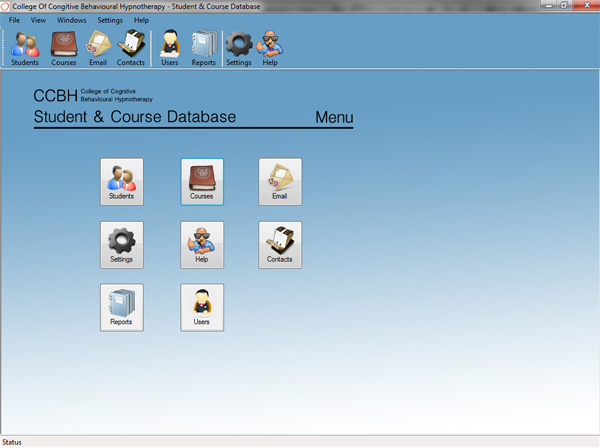Click the Courses book button in the main menu
Image resolution: width=600 pixels, height=448 pixels.
click(x=202, y=182)
